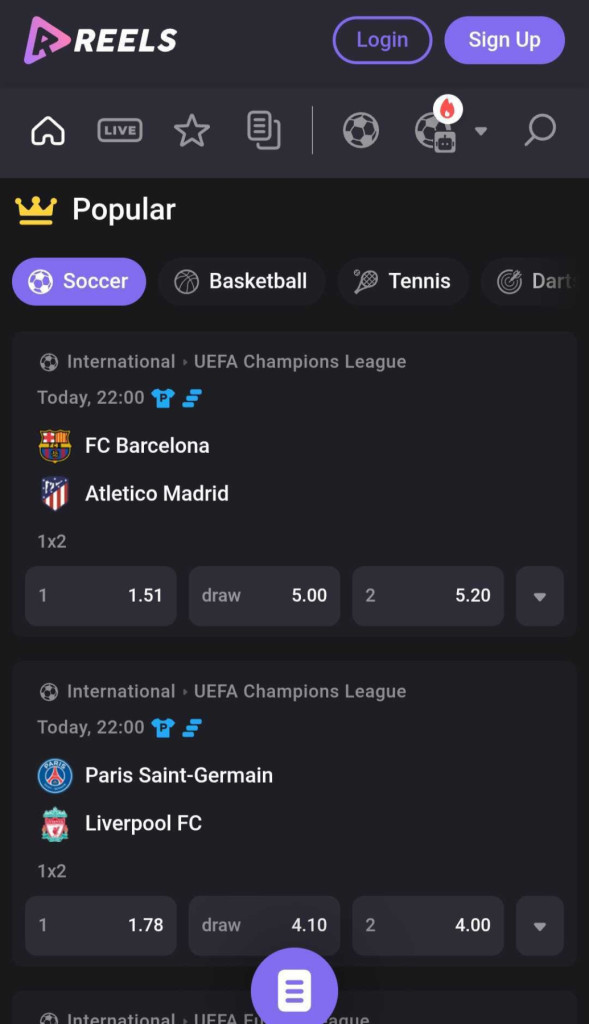Switch to the Basketball tab
This screenshot has width=589, height=1024.
(241, 281)
